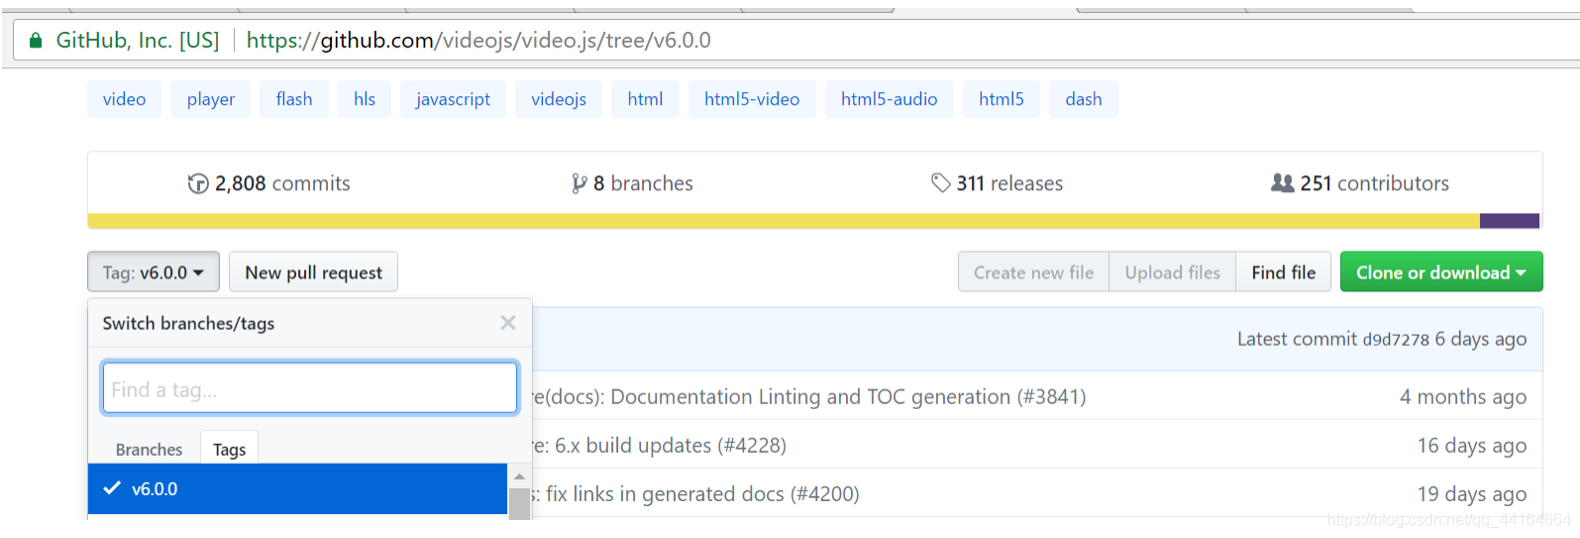The width and height of the screenshot is (1580, 538).
Task: Click the New pull request button
Action: tap(313, 272)
